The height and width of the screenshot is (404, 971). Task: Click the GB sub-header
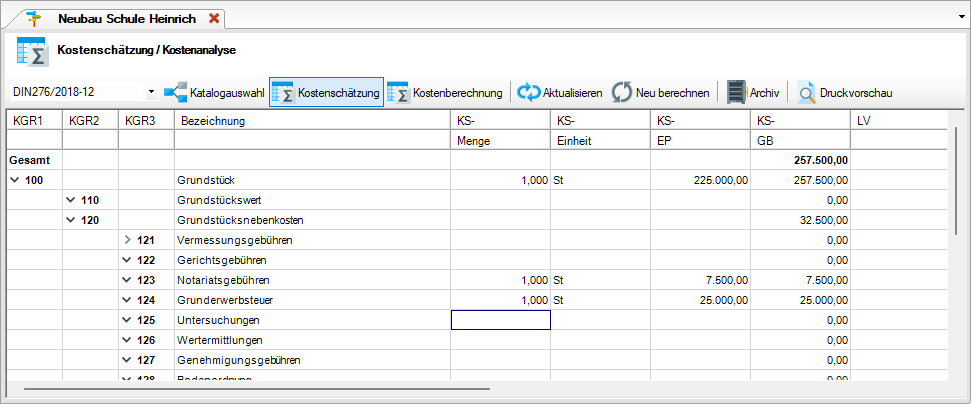tap(800, 141)
